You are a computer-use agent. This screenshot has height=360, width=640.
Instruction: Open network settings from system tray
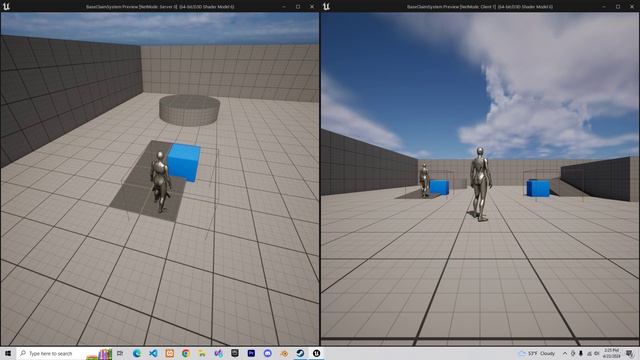pos(589,353)
